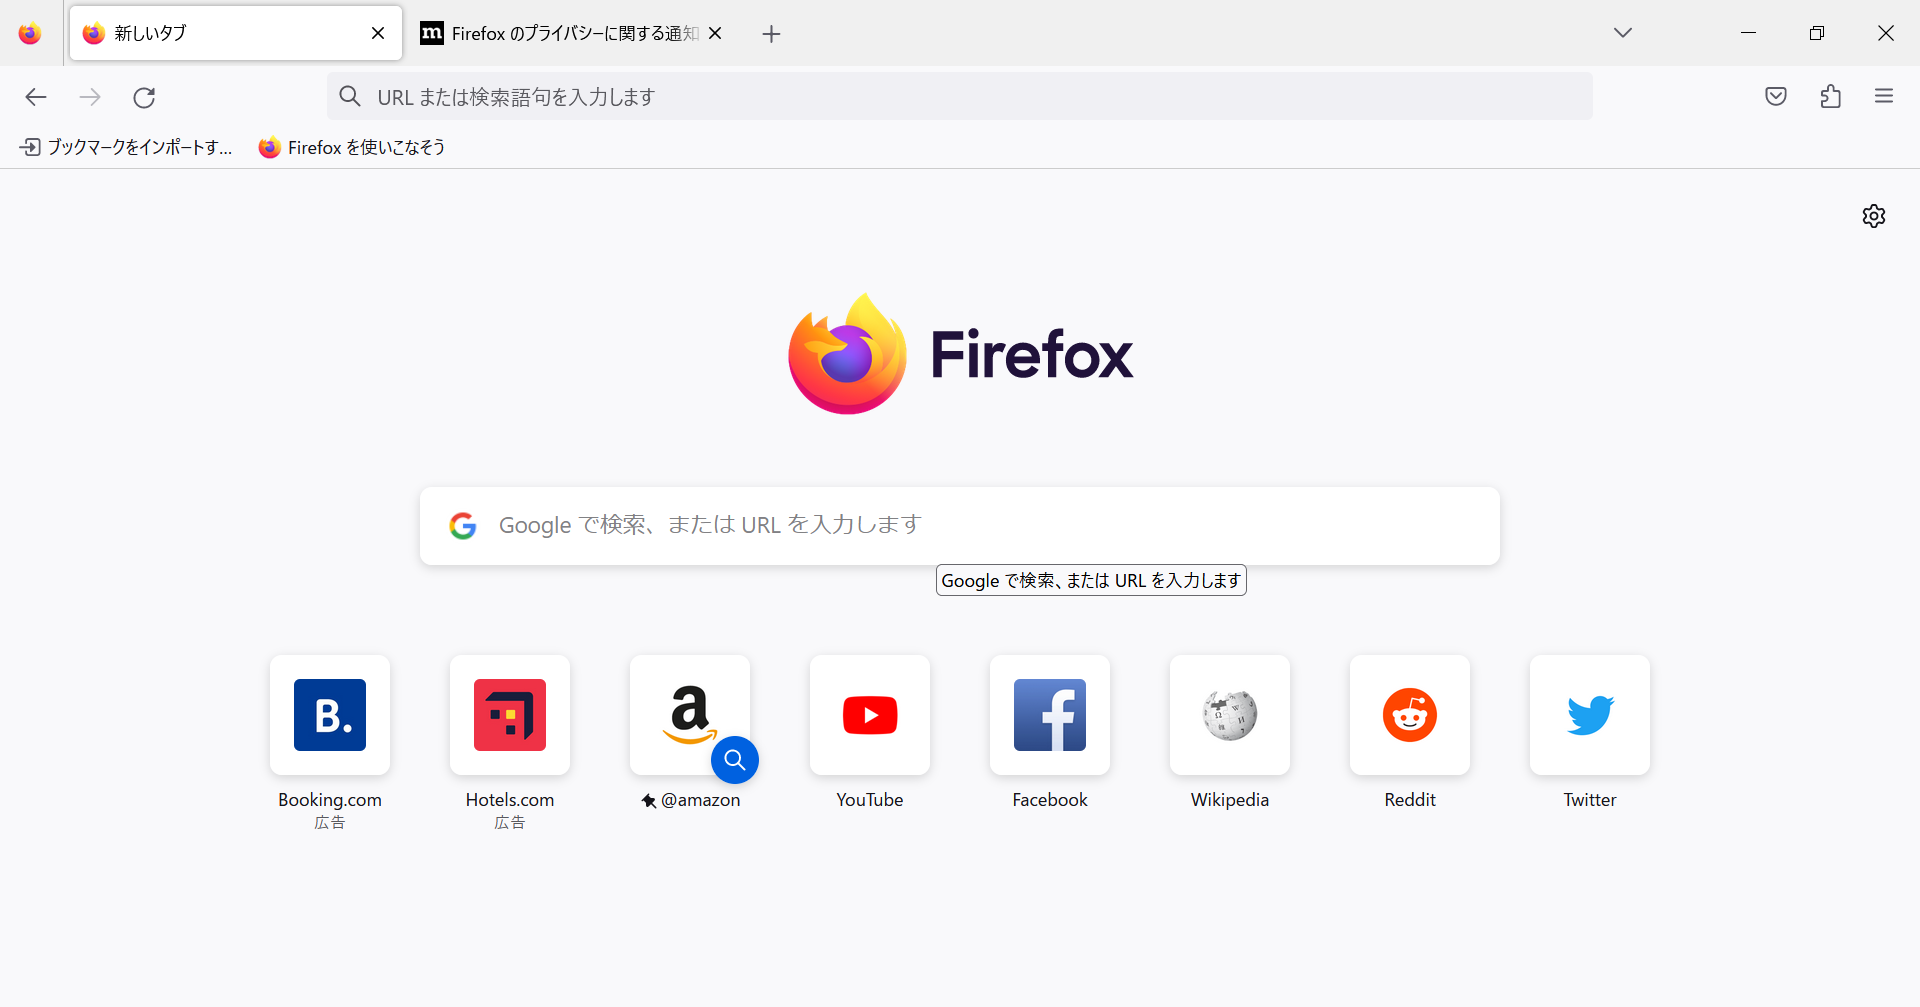
Task: Open the Reddit shortcut tile
Action: [x=1409, y=715]
